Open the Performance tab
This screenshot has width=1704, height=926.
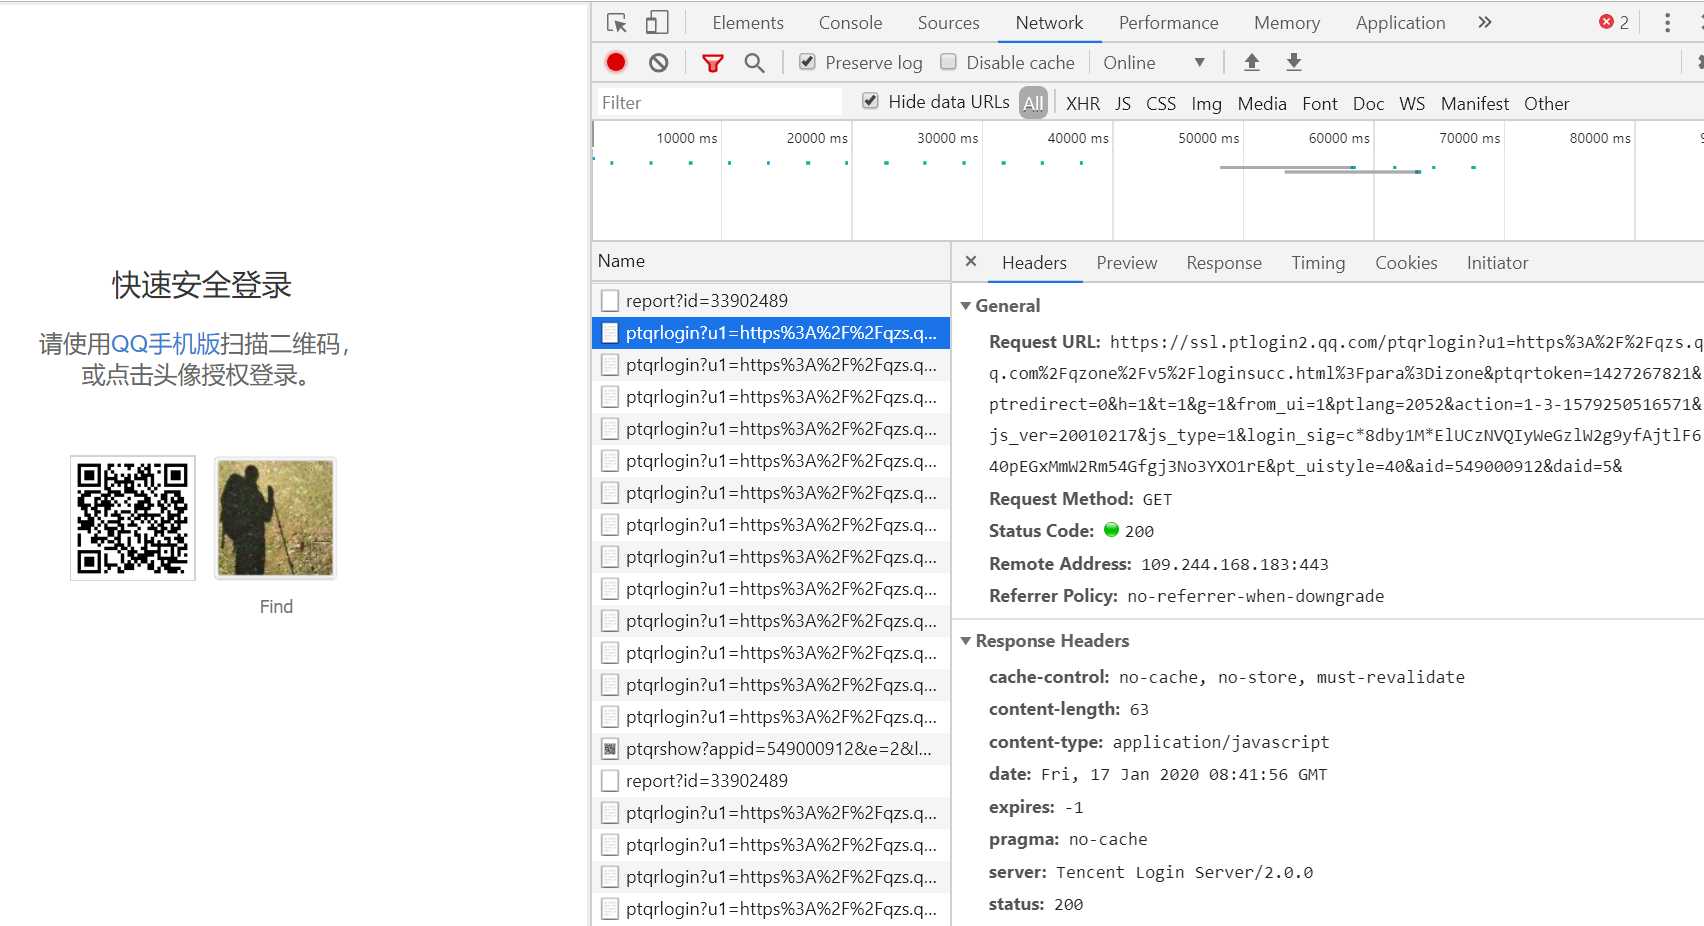click(x=1168, y=22)
